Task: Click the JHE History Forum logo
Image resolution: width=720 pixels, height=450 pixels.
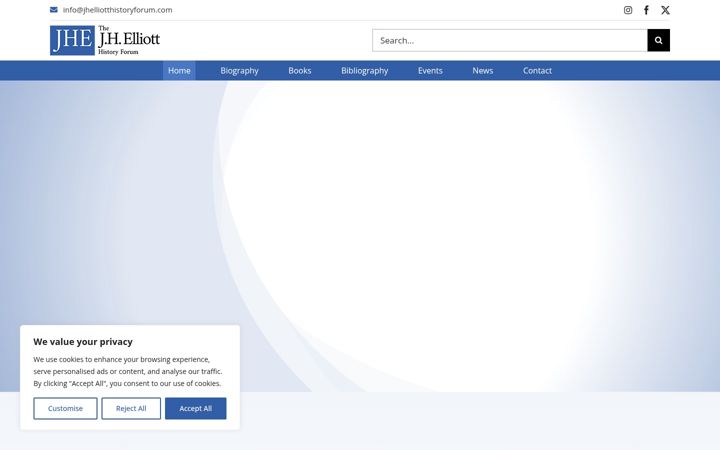Action: pos(105,40)
